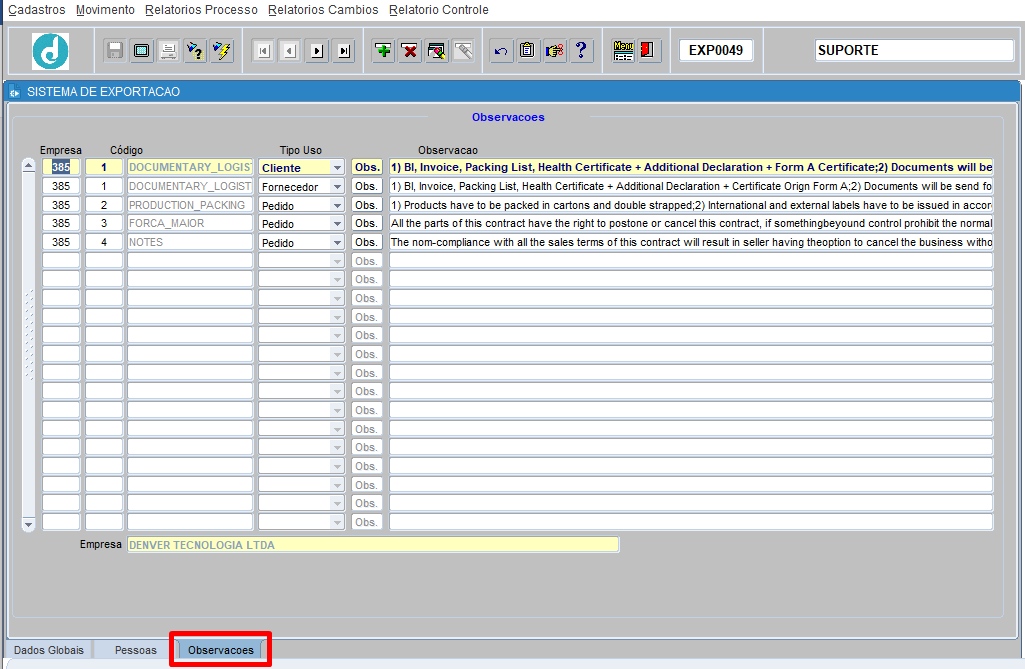Open the Relatorios Cambios menu

(x=323, y=10)
